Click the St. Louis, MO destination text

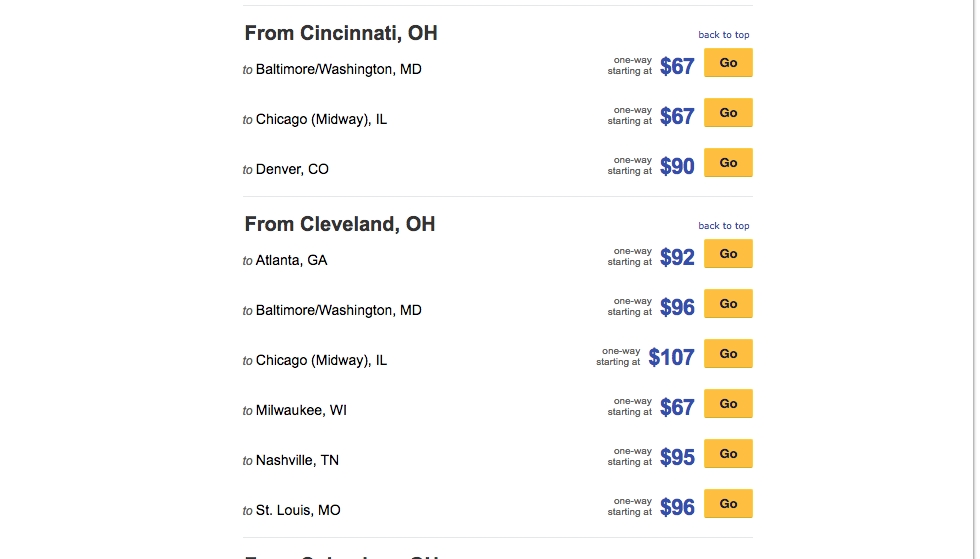(x=298, y=510)
